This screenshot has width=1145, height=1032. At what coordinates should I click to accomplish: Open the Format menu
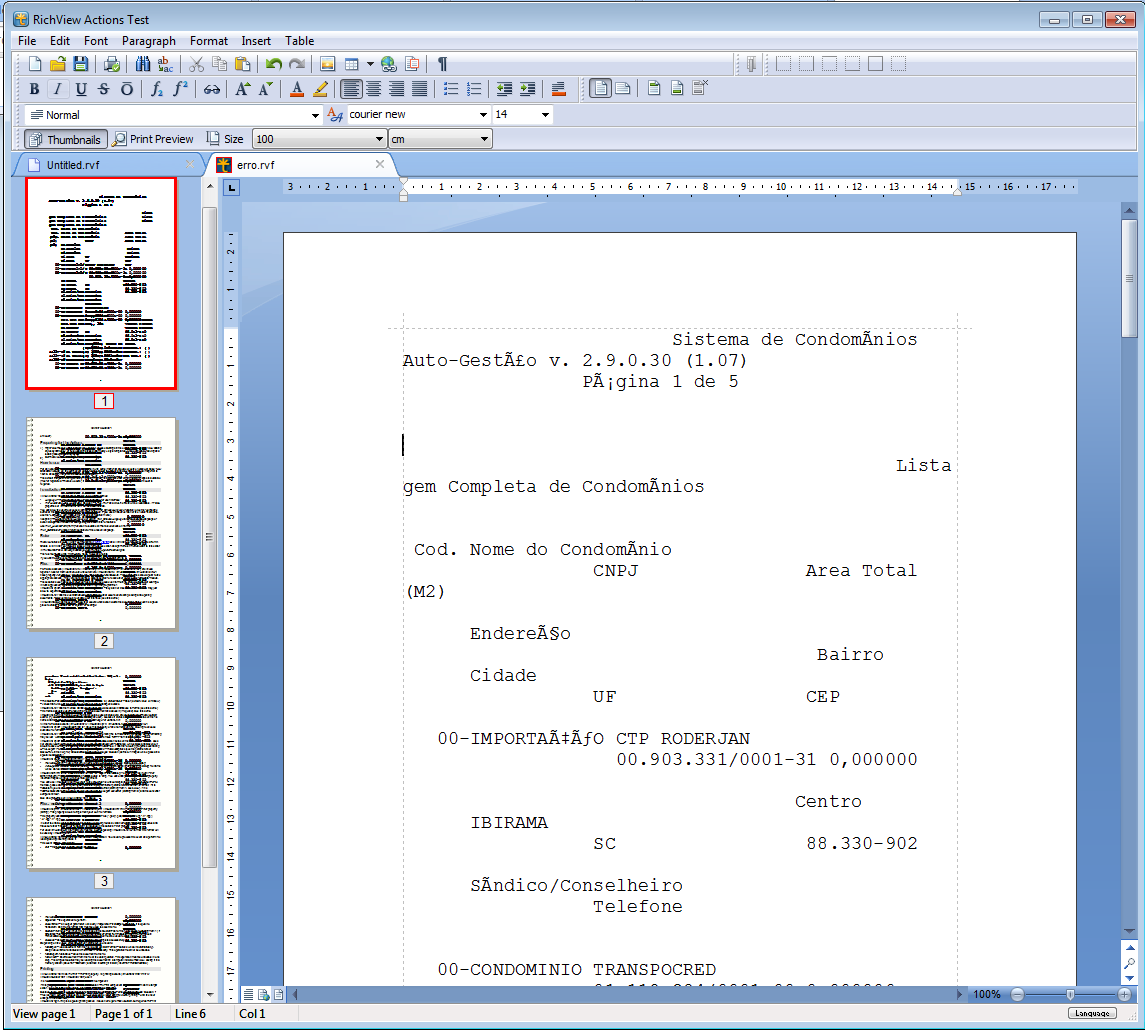pyautogui.click(x=209, y=41)
